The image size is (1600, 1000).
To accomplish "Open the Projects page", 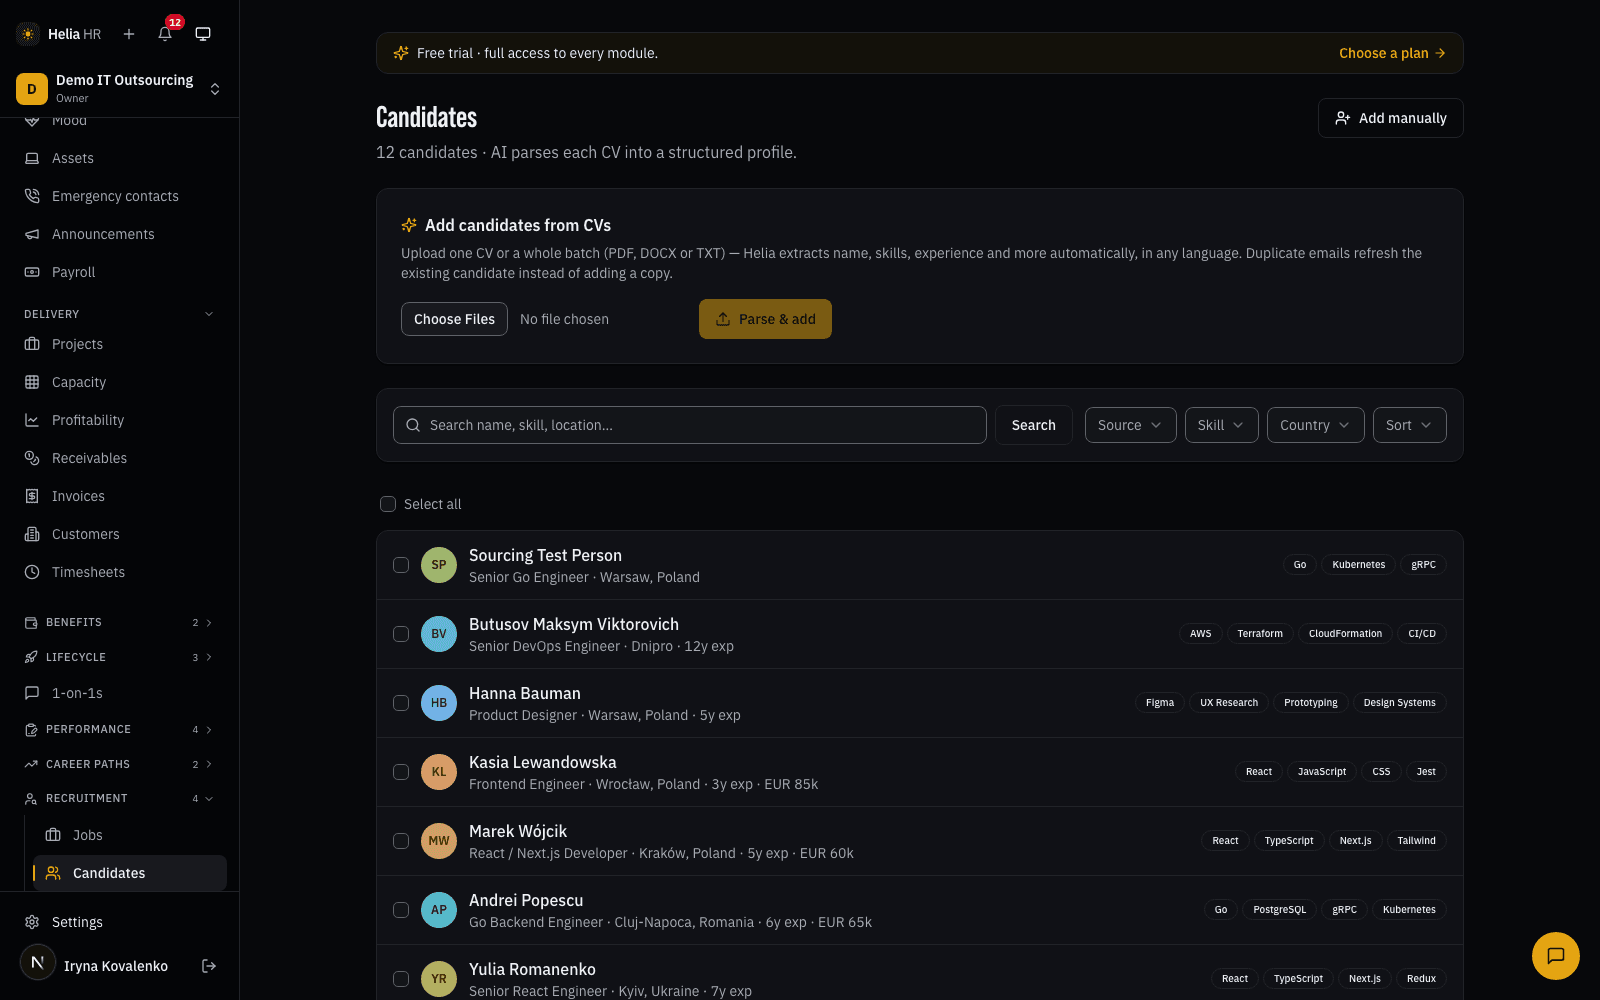I will (119, 344).
